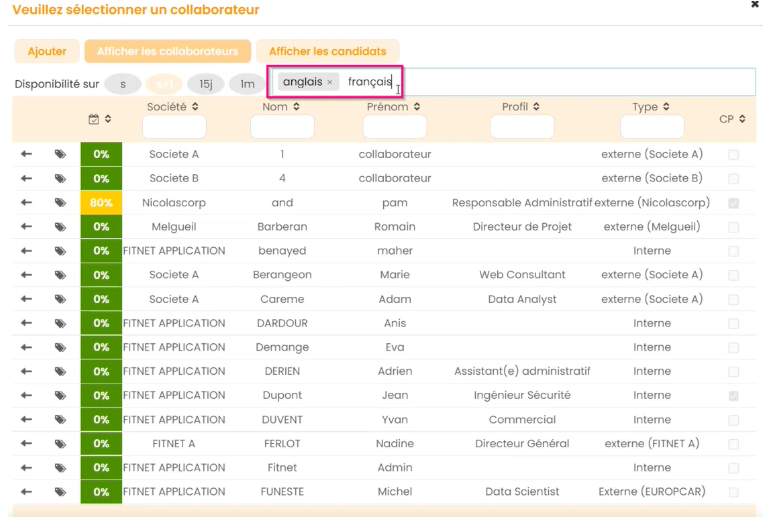Select the 'Afficher les collaborateurs' tab
This screenshot has width=772, height=532.
pyautogui.click(x=167, y=51)
